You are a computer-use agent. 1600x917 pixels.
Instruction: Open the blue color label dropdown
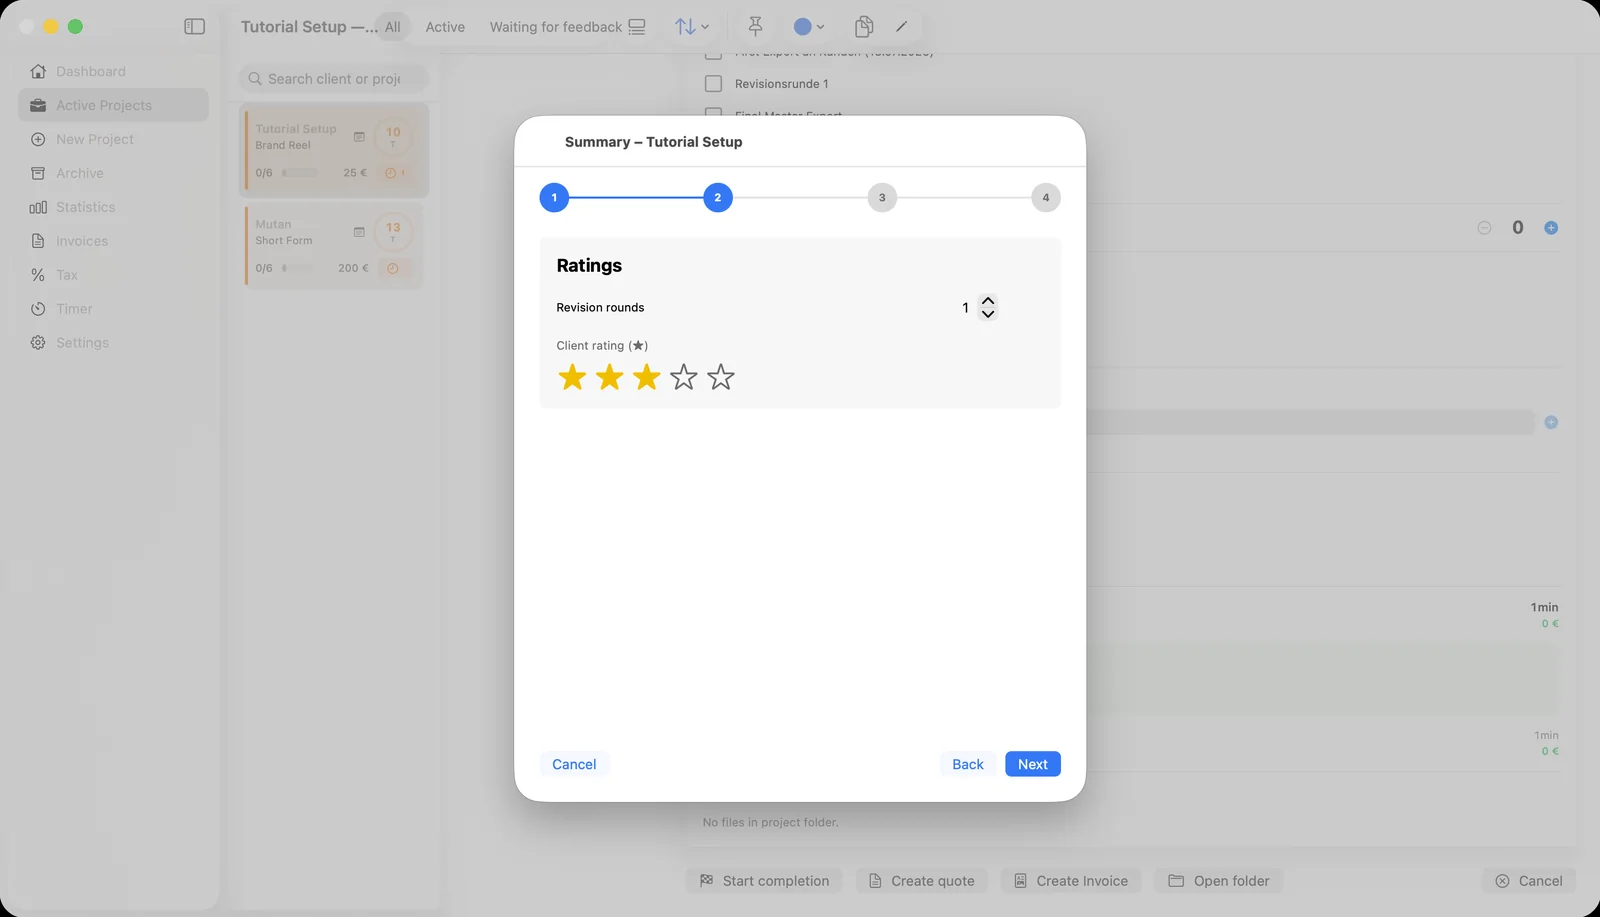coord(808,27)
